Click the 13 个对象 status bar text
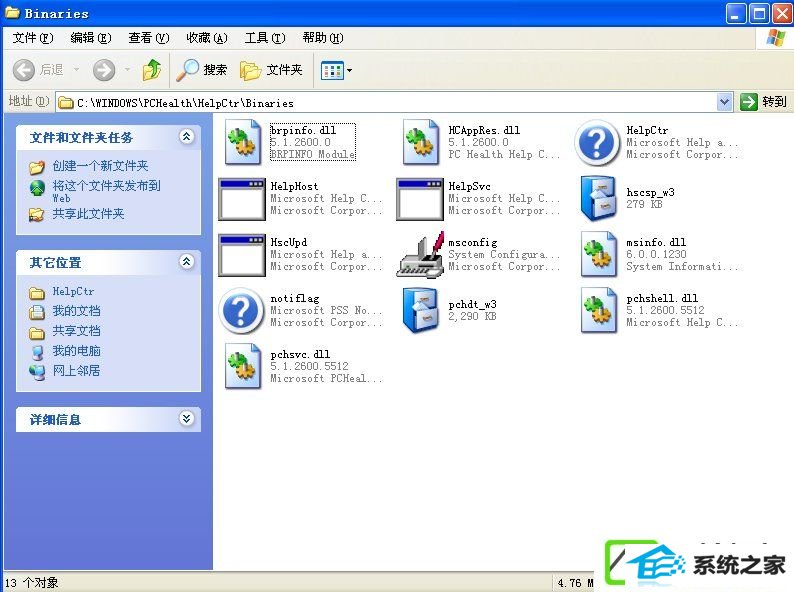This screenshot has width=794, height=592. pos(31,582)
